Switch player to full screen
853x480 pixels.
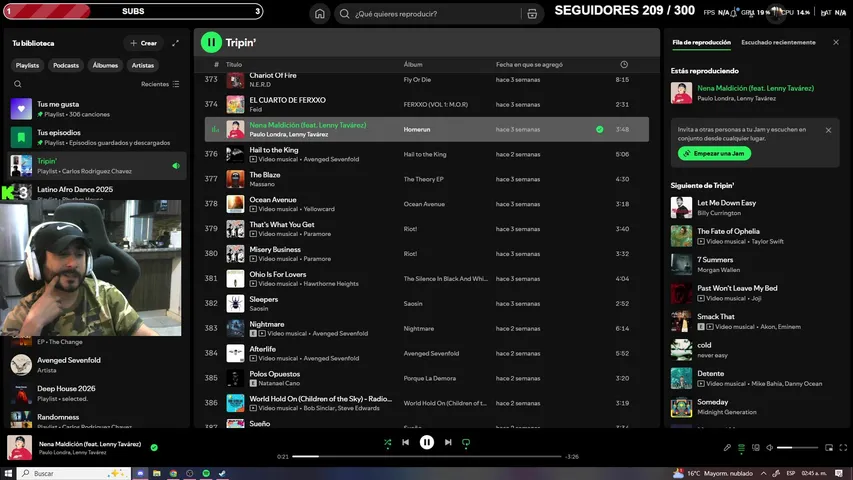coord(843,447)
